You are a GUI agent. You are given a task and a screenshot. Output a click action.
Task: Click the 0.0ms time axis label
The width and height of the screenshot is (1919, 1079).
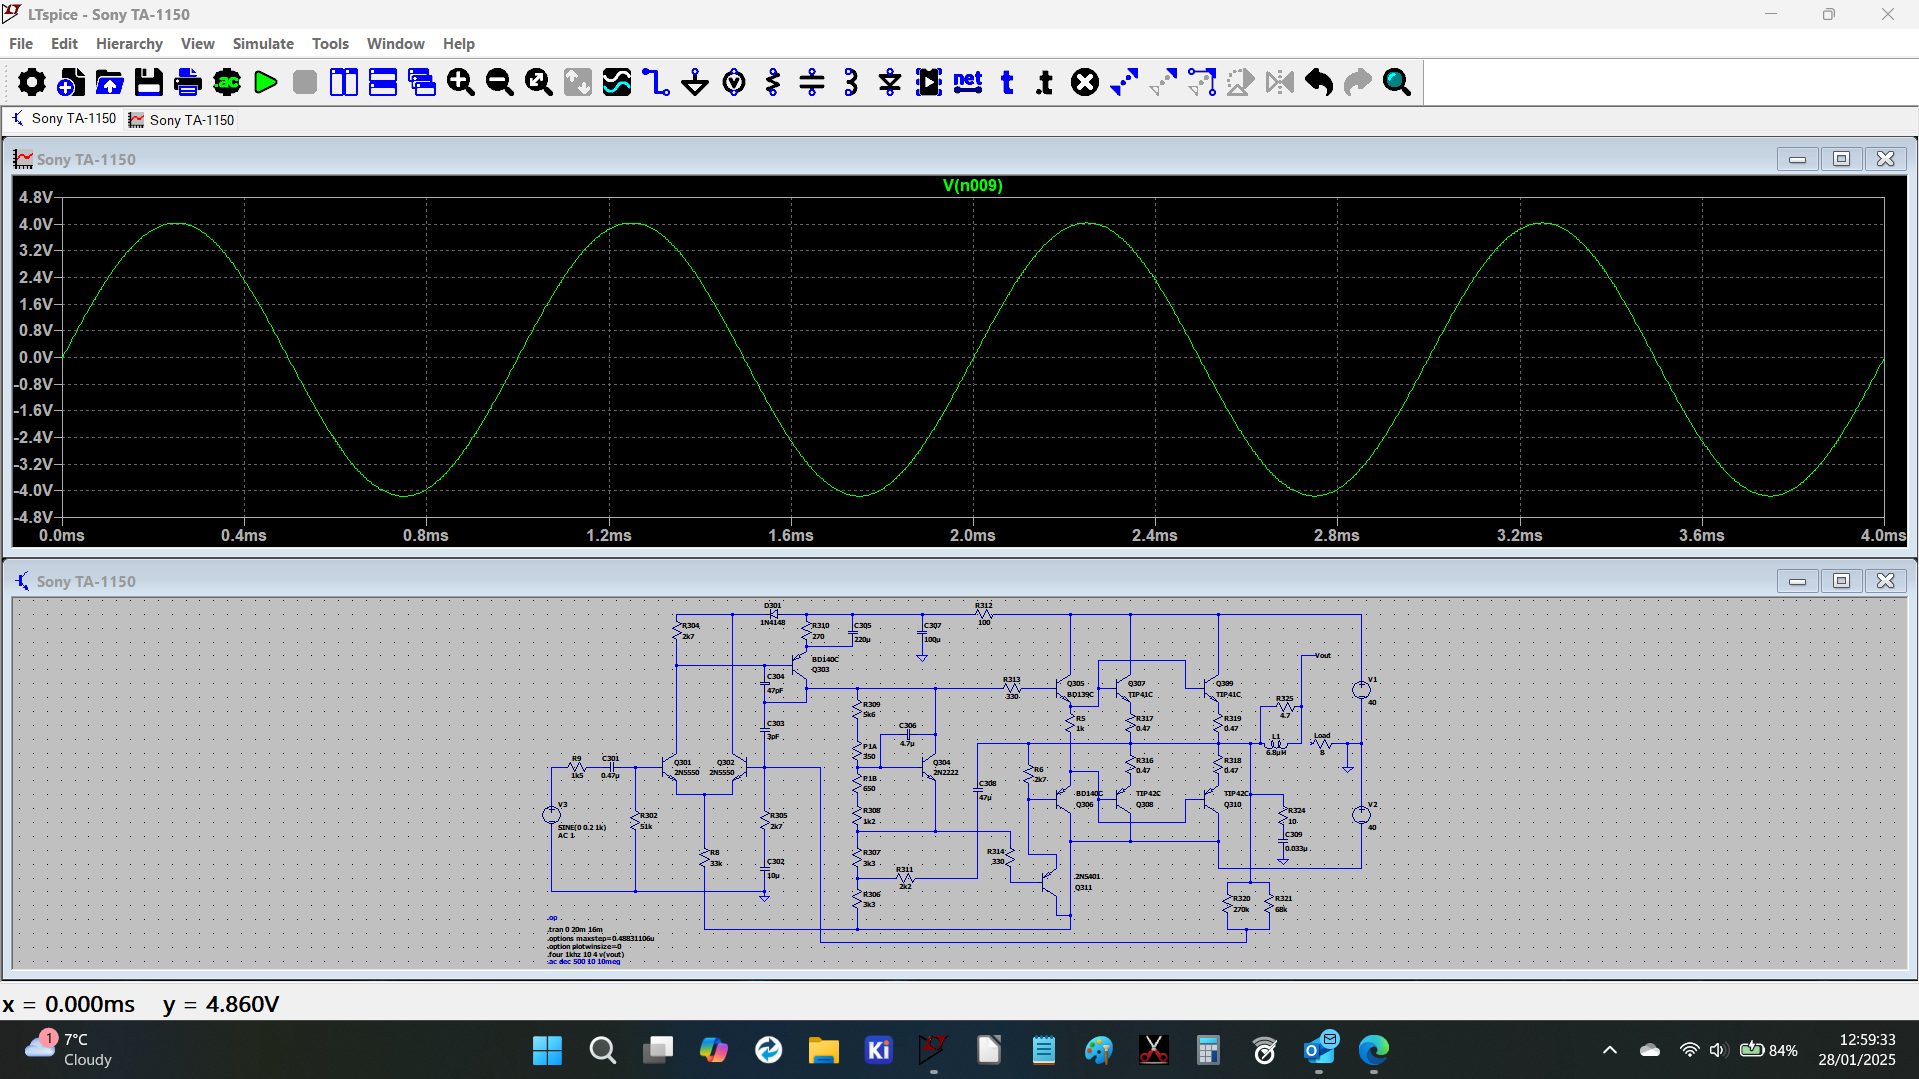point(61,536)
